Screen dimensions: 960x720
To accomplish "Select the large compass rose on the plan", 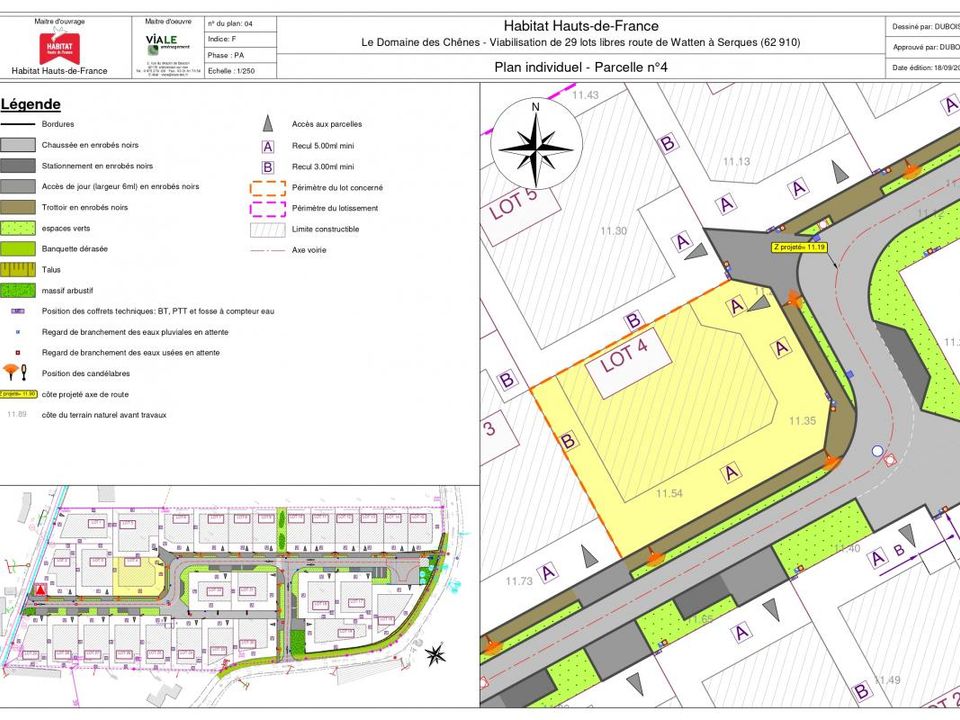I will click(x=536, y=144).
